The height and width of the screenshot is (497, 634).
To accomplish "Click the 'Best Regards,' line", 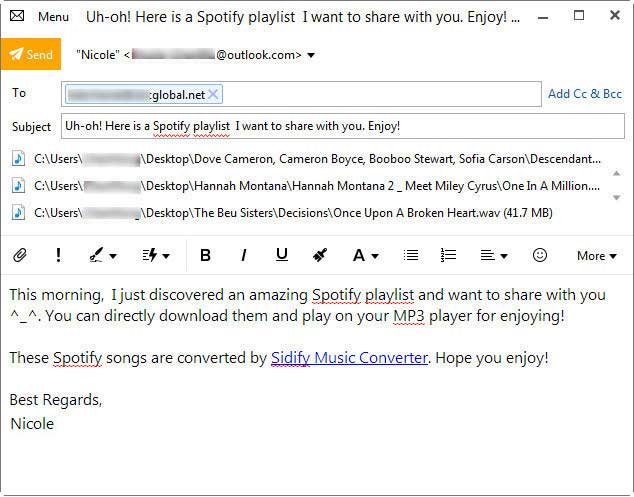I will [56, 400].
